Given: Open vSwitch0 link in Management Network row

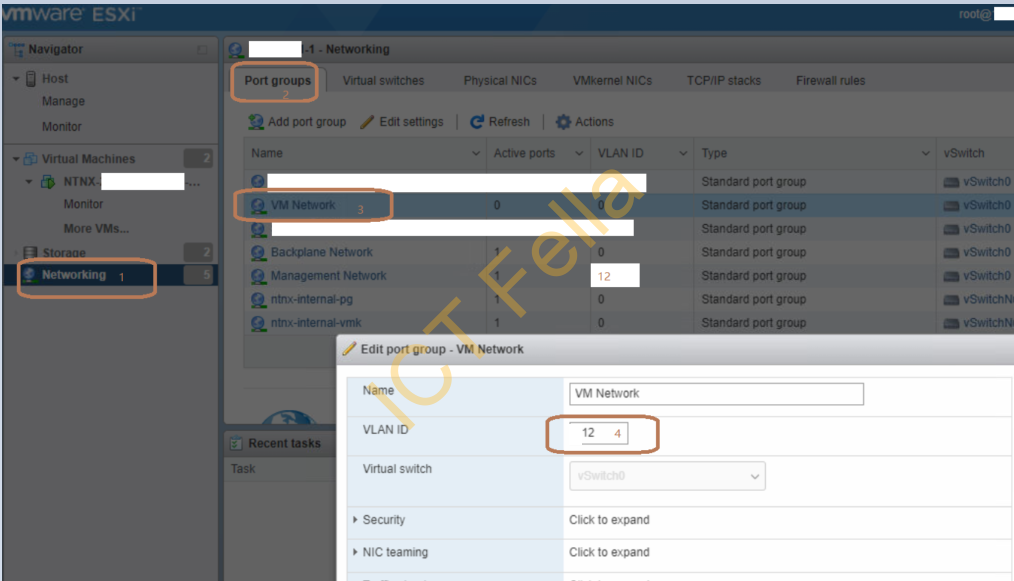Looking at the screenshot, I should pyautogui.click(x=987, y=276).
